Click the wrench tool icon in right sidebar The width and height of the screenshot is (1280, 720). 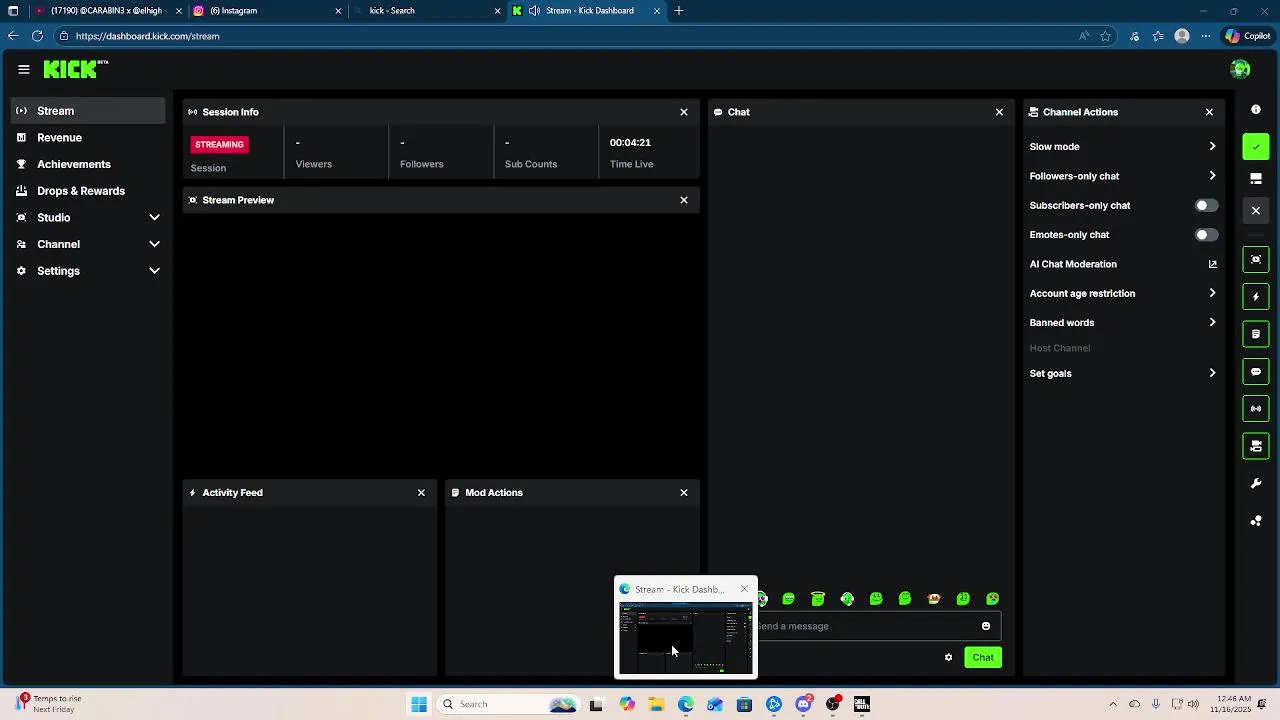pyautogui.click(x=1256, y=484)
